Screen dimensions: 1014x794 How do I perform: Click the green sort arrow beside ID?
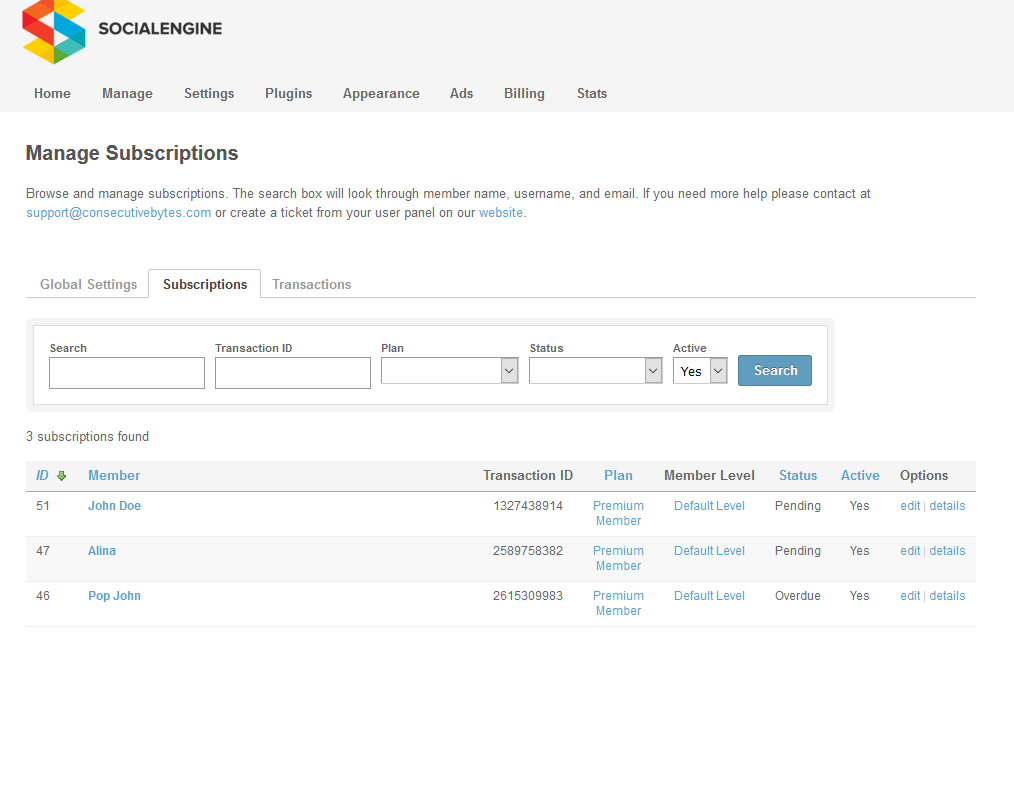[x=61, y=476]
